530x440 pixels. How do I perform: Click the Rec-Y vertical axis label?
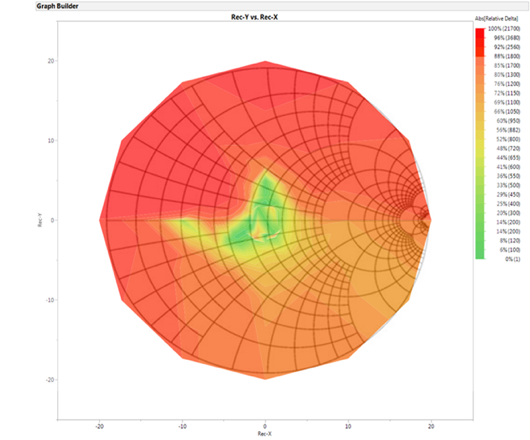[40, 220]
